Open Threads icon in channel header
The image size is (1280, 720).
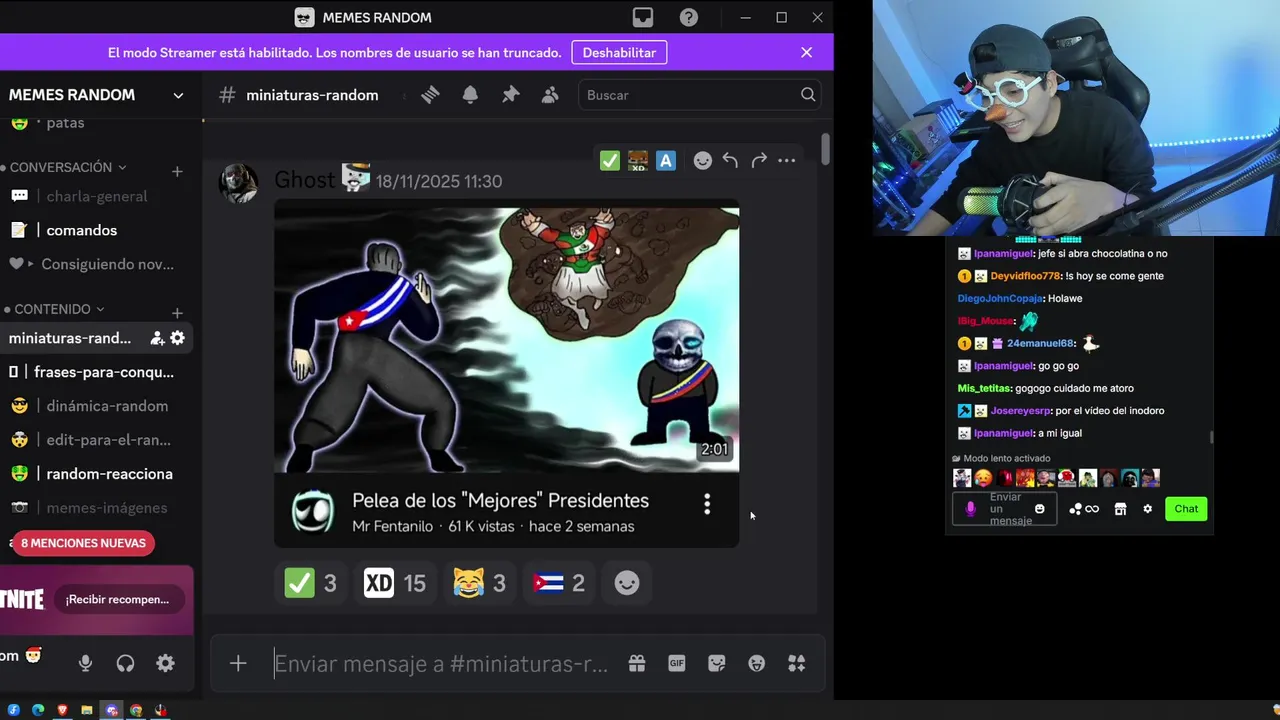[430, 95]
